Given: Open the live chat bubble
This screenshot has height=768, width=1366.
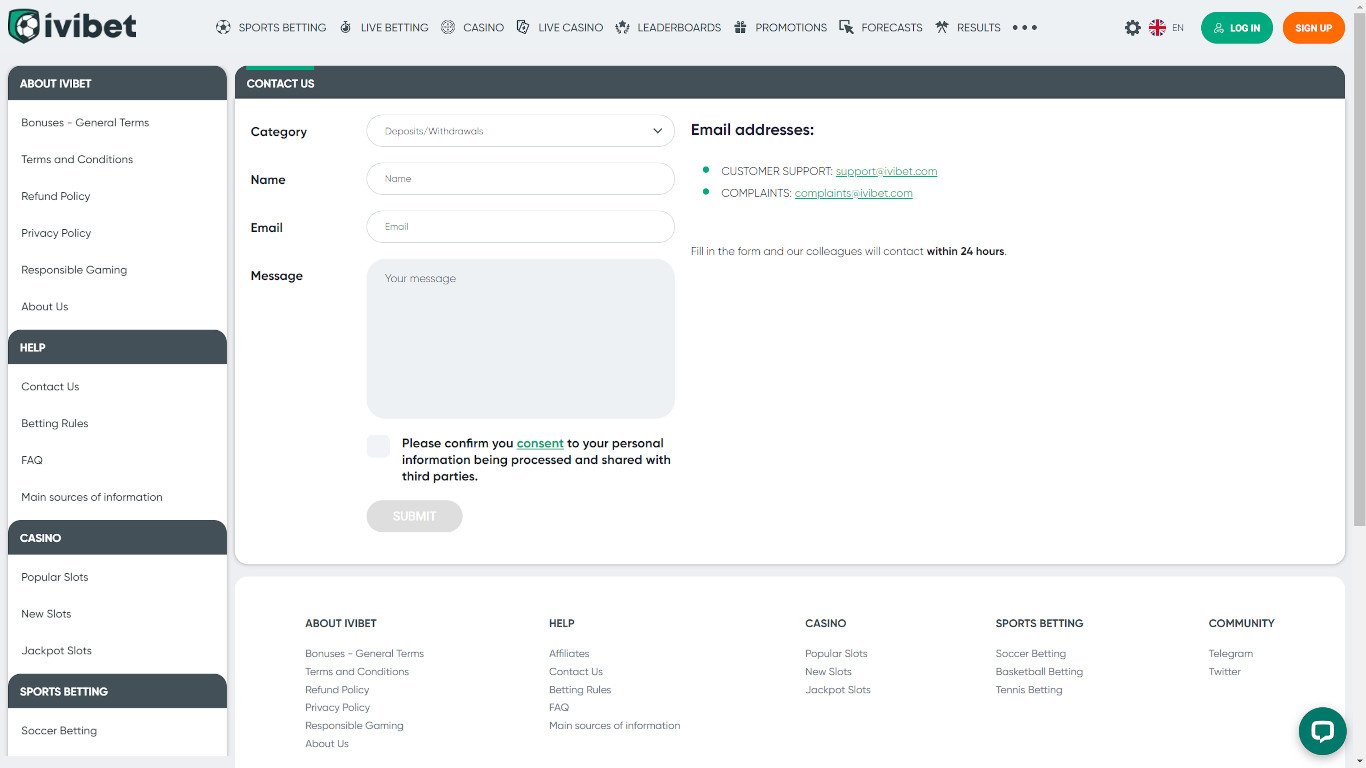Looking at the screenshot, I should click(1322, 731).
